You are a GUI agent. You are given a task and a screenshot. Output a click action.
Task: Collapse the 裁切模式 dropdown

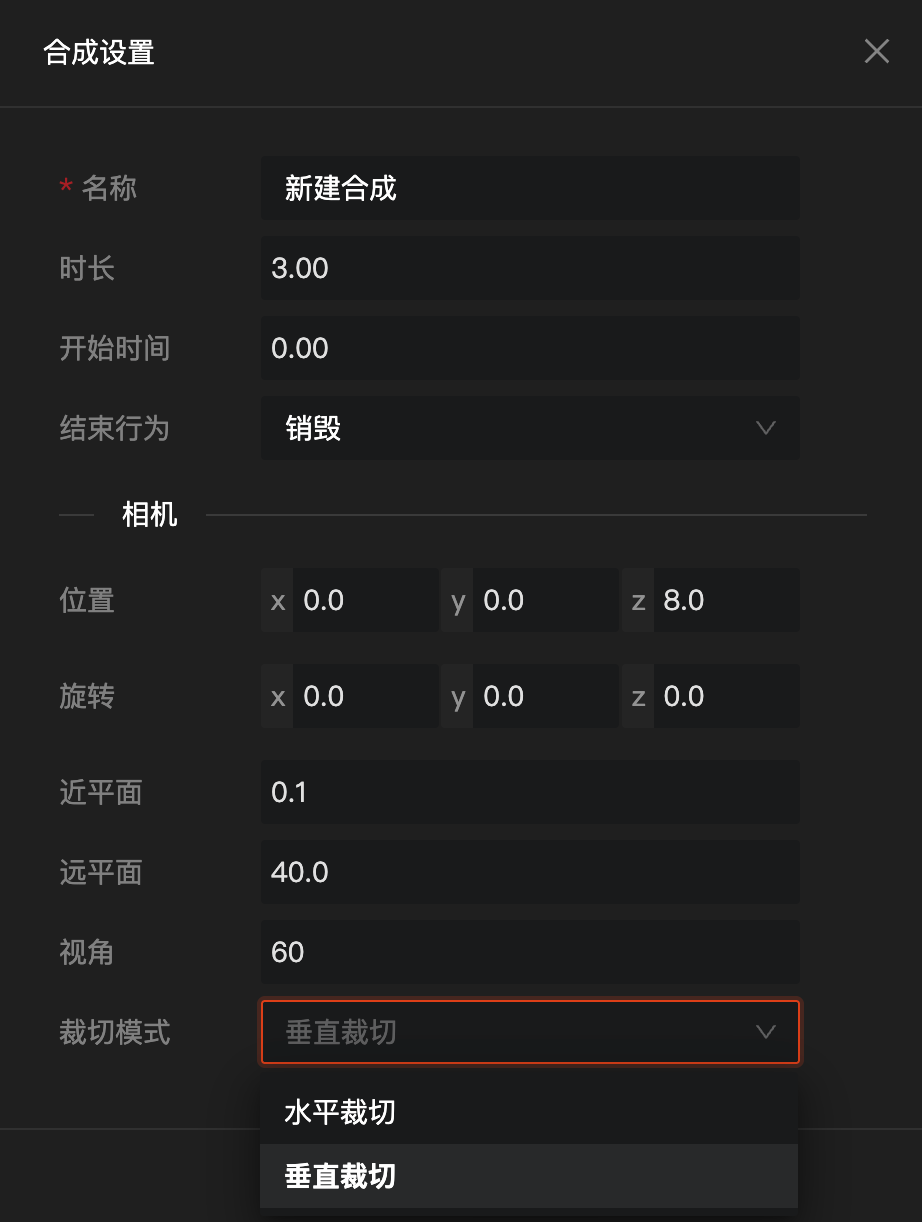(510, 1032)
